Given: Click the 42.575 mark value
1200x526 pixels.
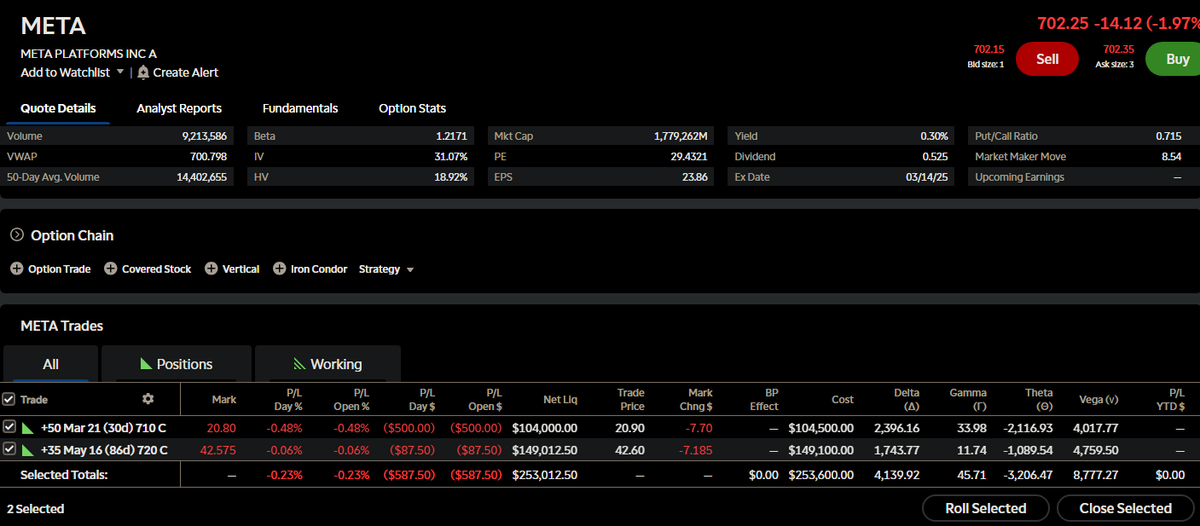Looking at the screenshot, I should click(x=217, y=450).
